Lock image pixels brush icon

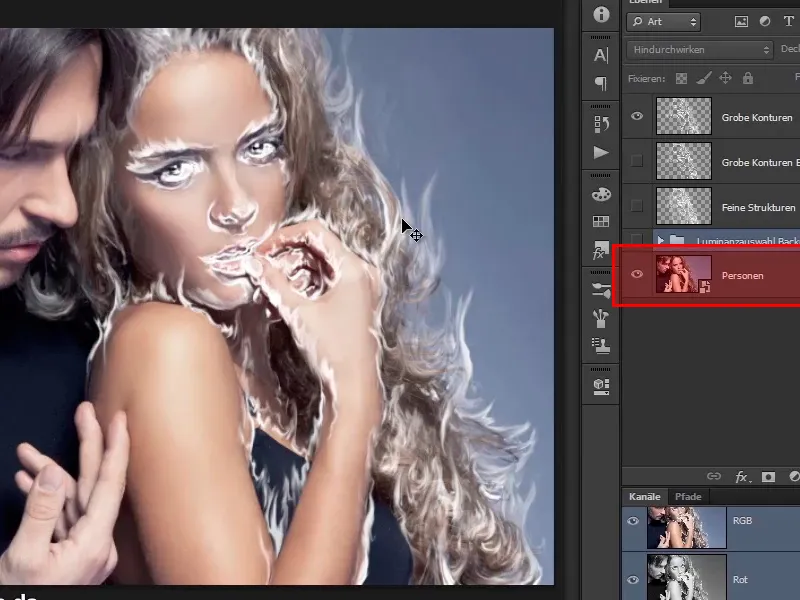[704, 79]
